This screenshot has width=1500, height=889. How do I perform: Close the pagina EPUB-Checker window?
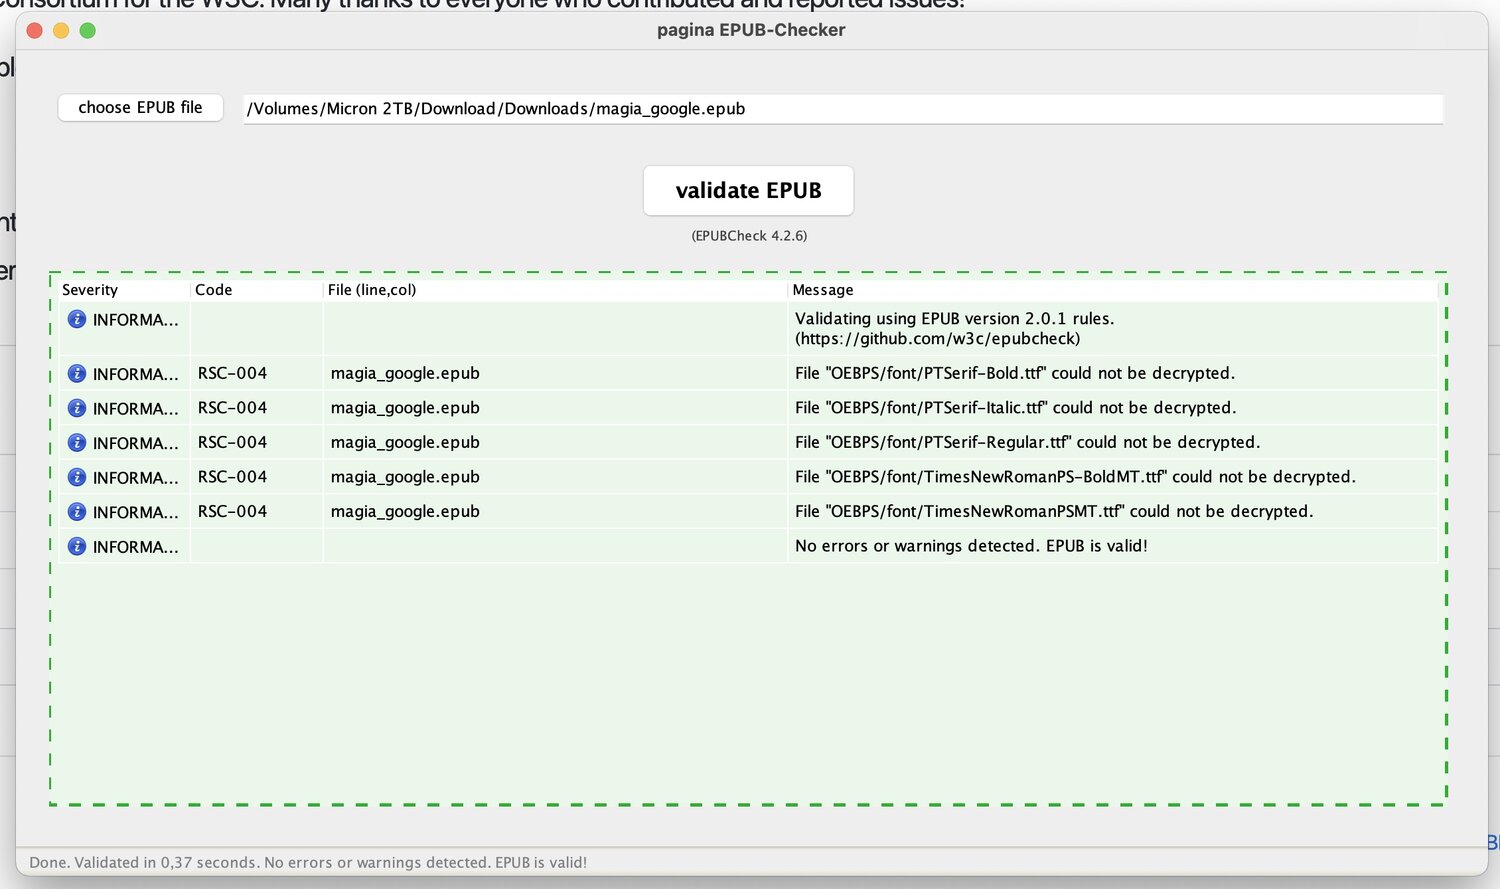coord(34,31)
